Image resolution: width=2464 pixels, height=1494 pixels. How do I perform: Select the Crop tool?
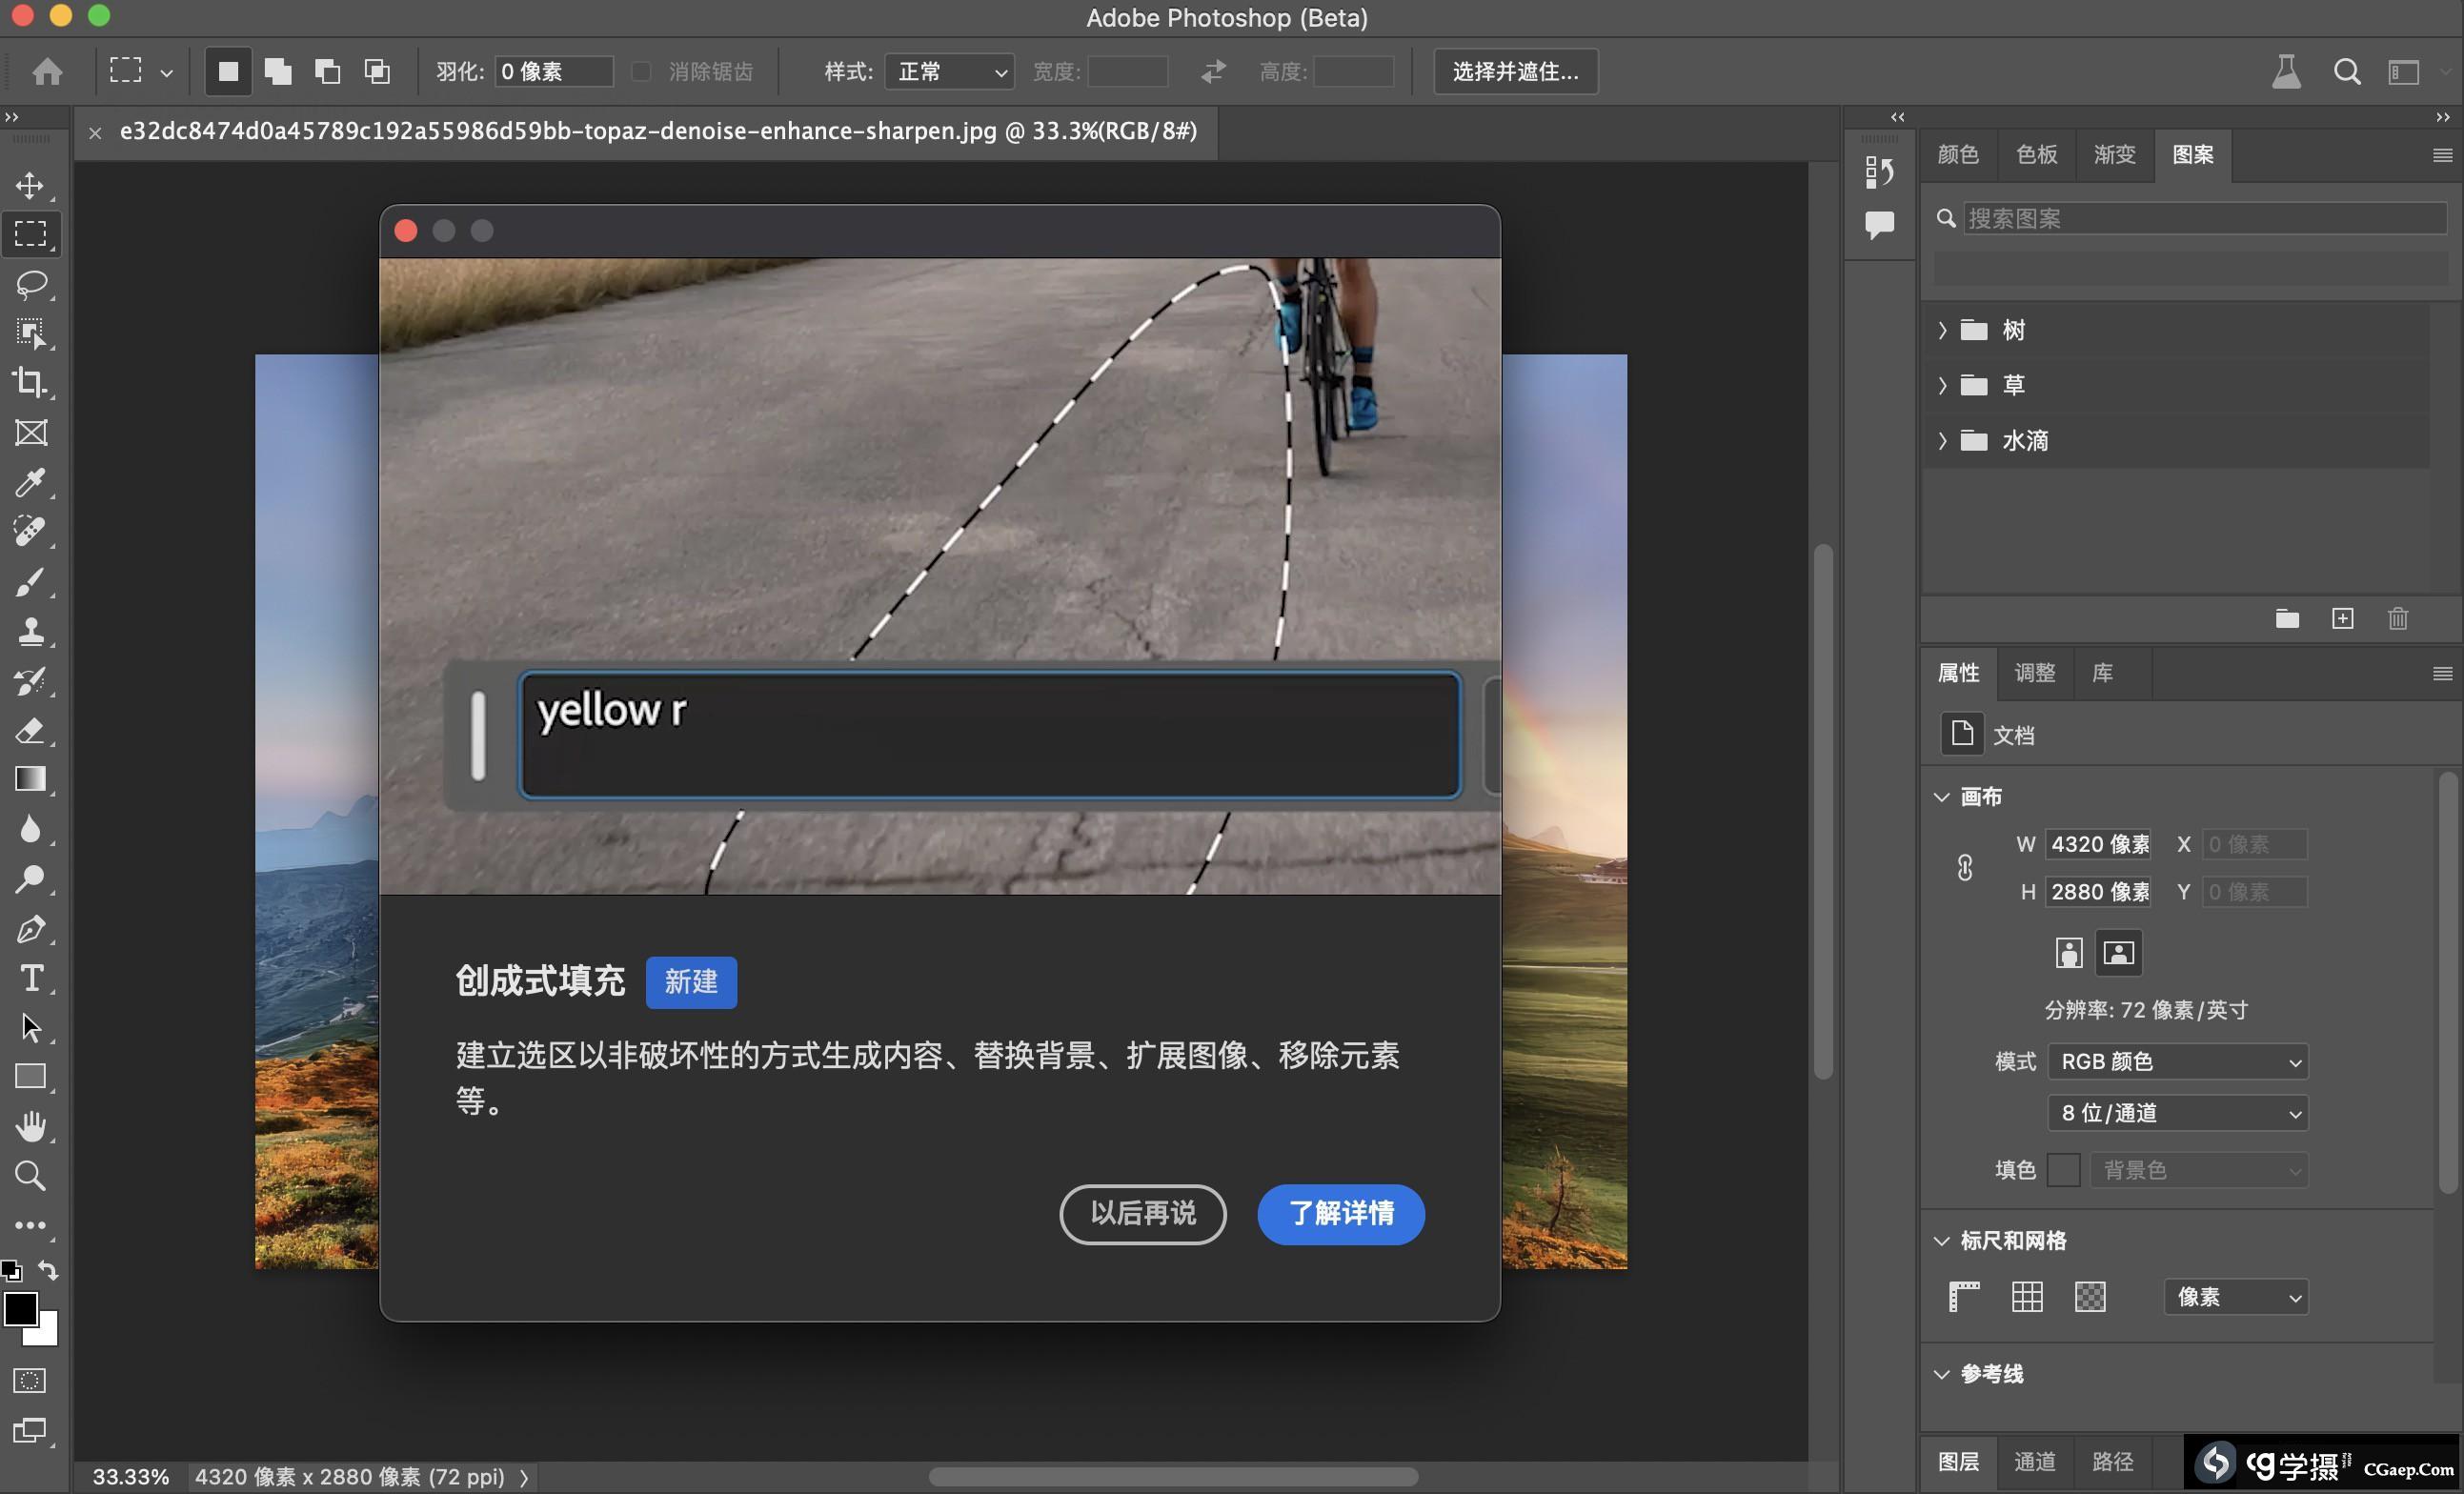pos(30,383)
